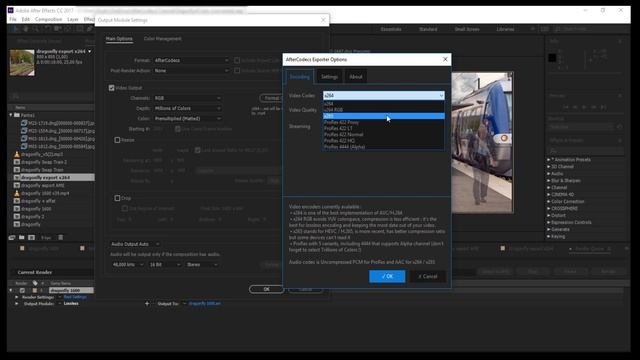
Task: Open Best Settings render settings link
Action: click(x=75, y=297)
